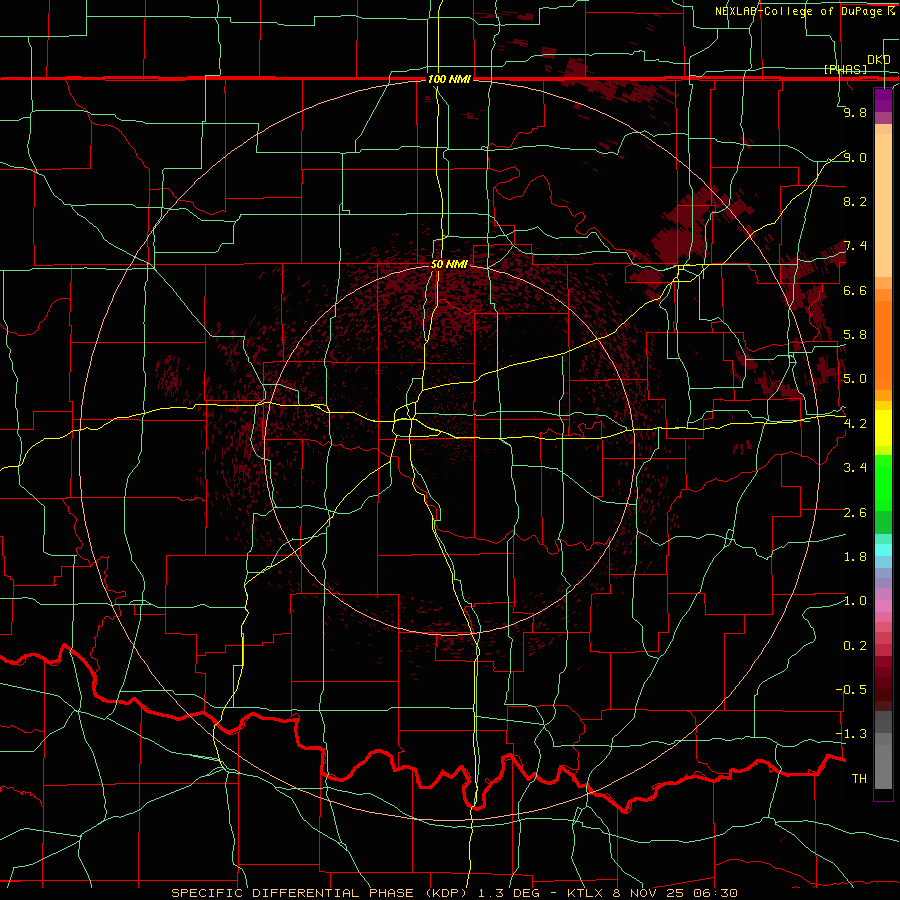Click the gray bottom segment of color bar
This screenshot has width=900, height=900.
(x=883, y=766)
